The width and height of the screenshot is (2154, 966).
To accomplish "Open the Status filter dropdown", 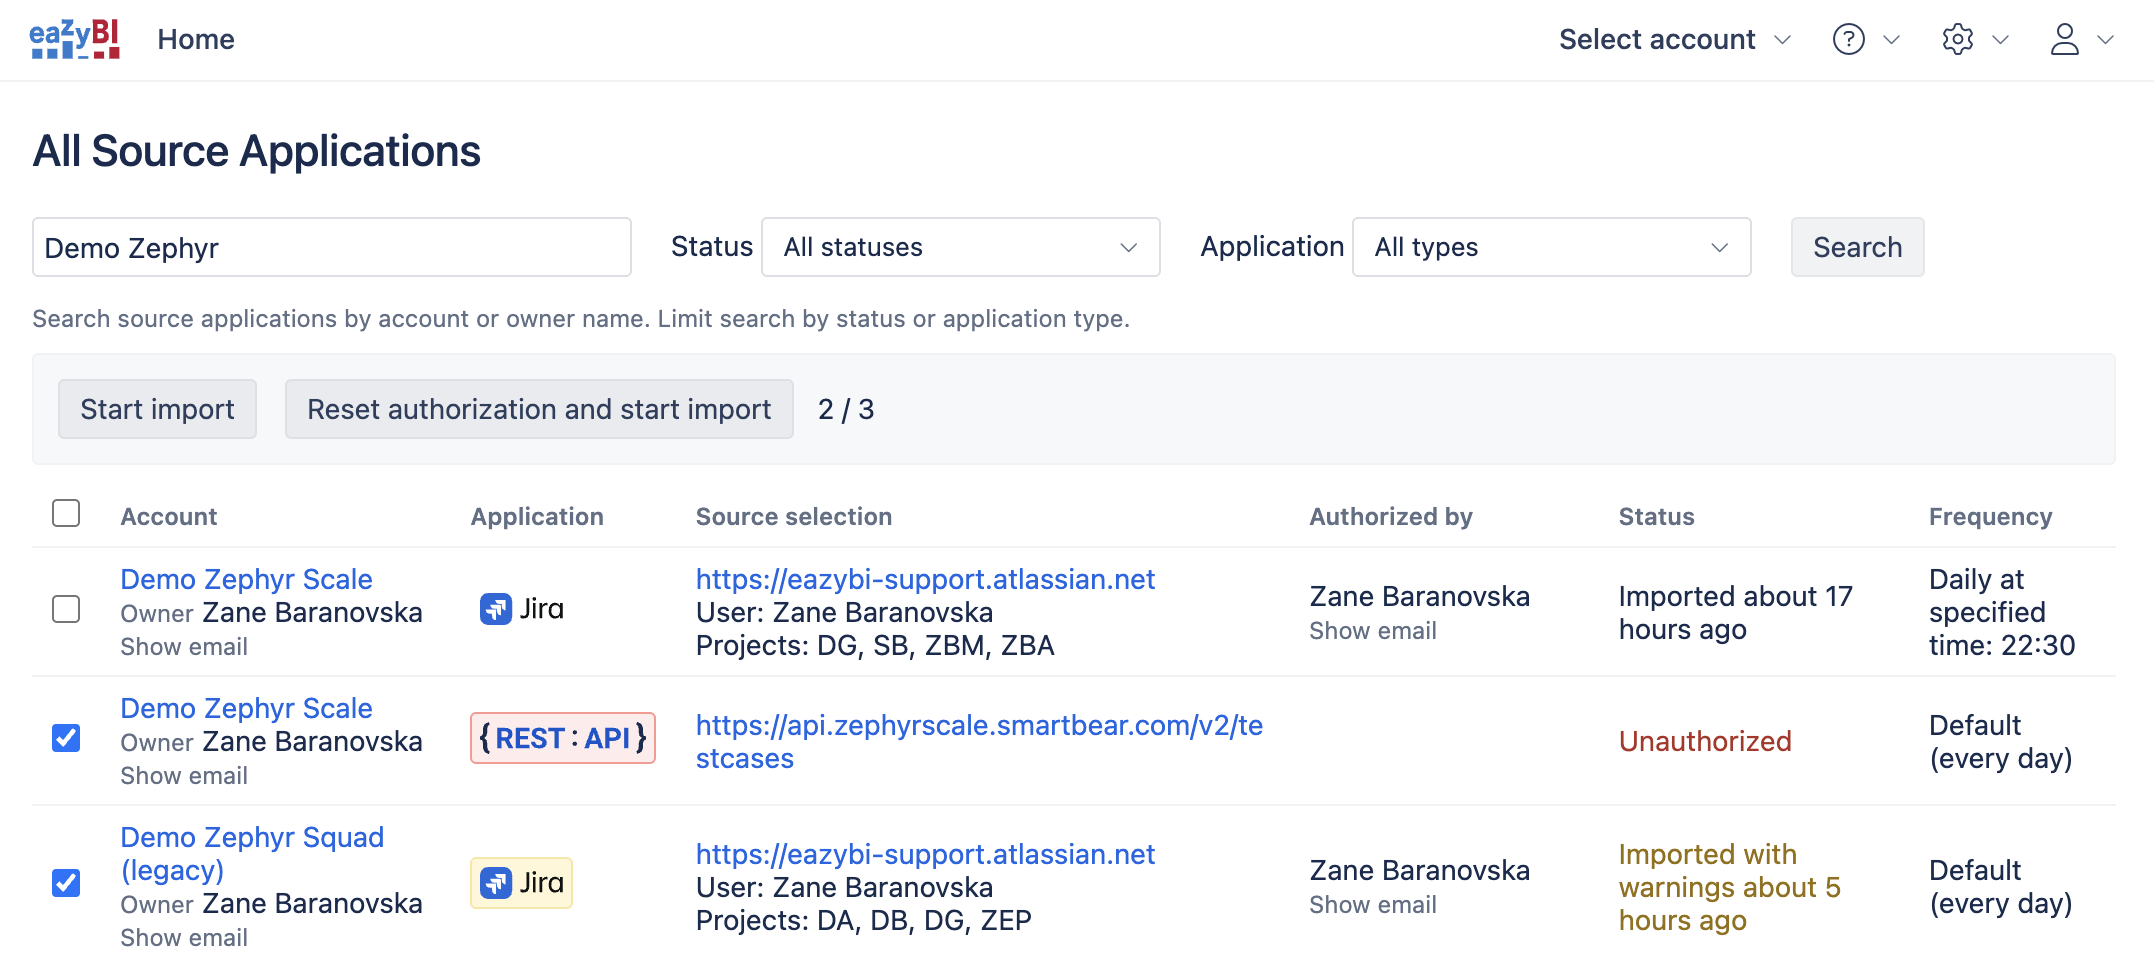I will [x=961, y=247].
